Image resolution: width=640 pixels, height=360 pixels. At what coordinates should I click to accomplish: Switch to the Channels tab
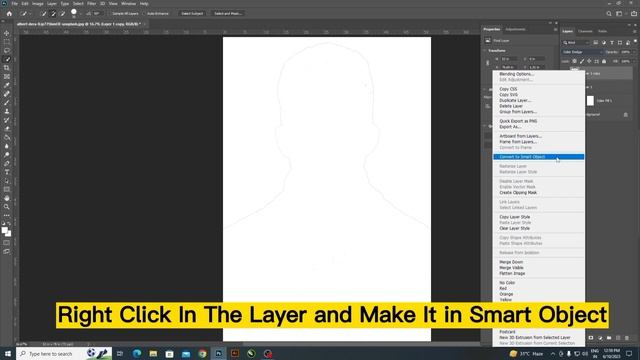coord(585,31)
